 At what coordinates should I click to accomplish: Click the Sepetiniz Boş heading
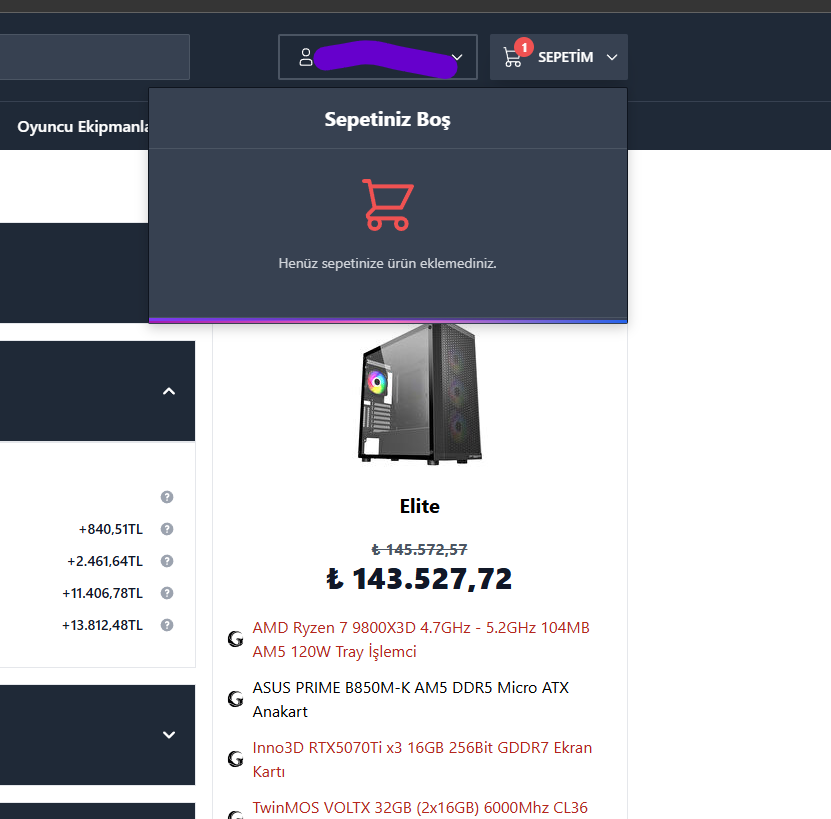click(x=387, y=119)
